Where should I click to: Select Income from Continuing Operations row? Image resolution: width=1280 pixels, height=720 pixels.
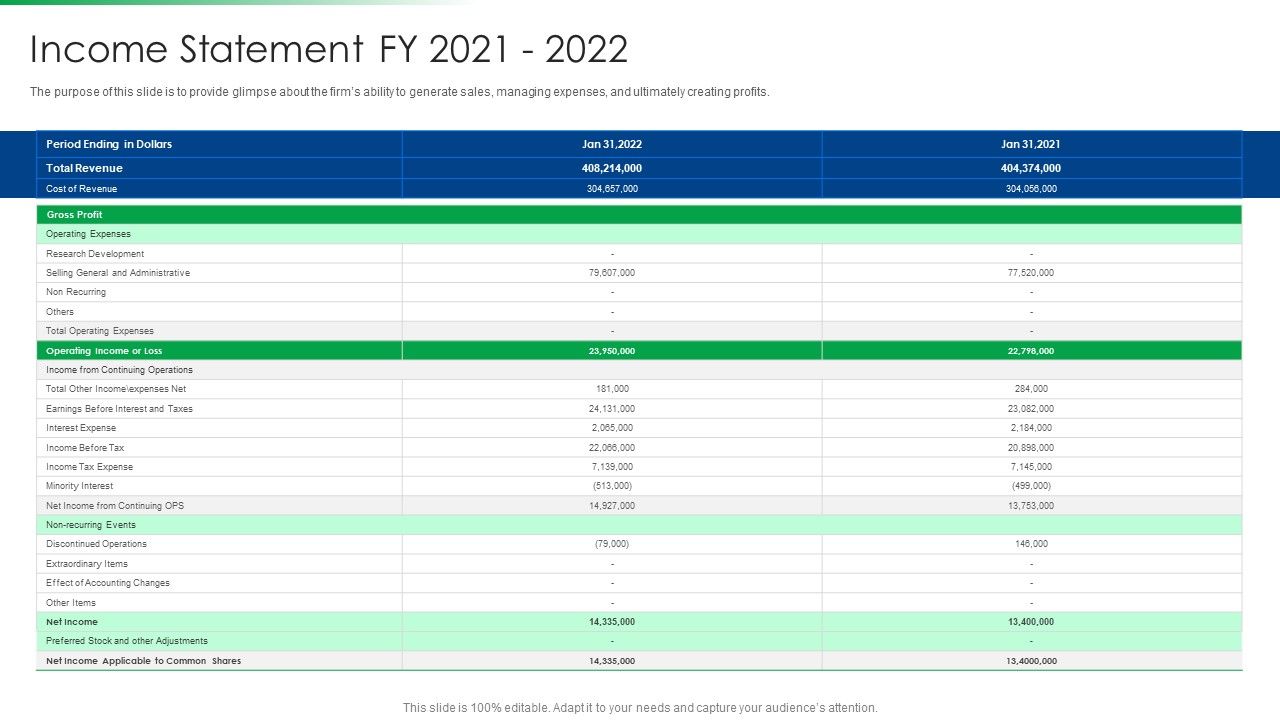[x=639, y=370]
